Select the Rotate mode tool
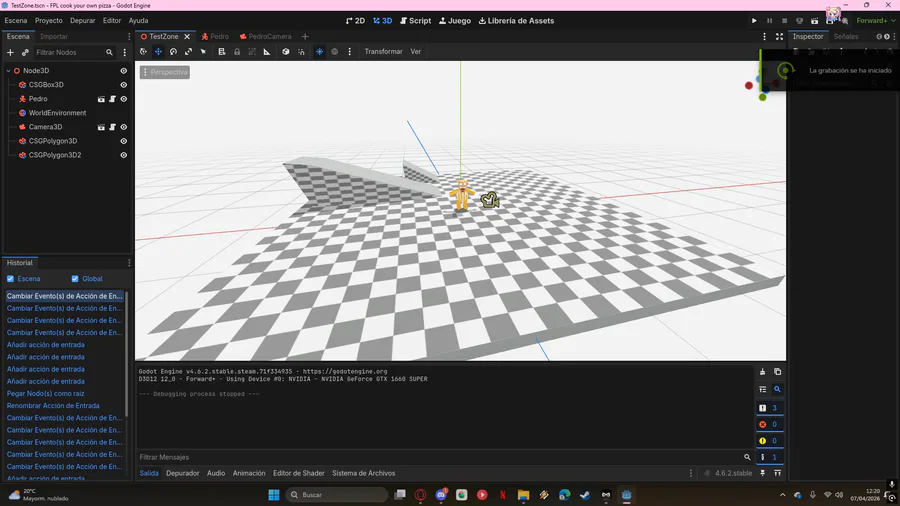The width and height of the screenshot is (900, 506). 173,52
